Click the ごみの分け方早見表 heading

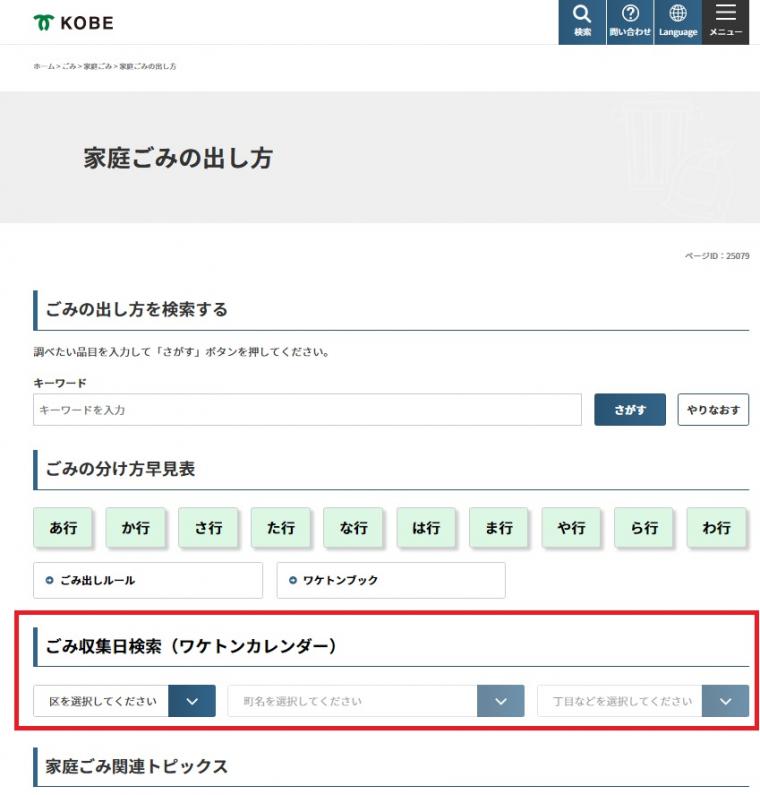pos(120,468)
